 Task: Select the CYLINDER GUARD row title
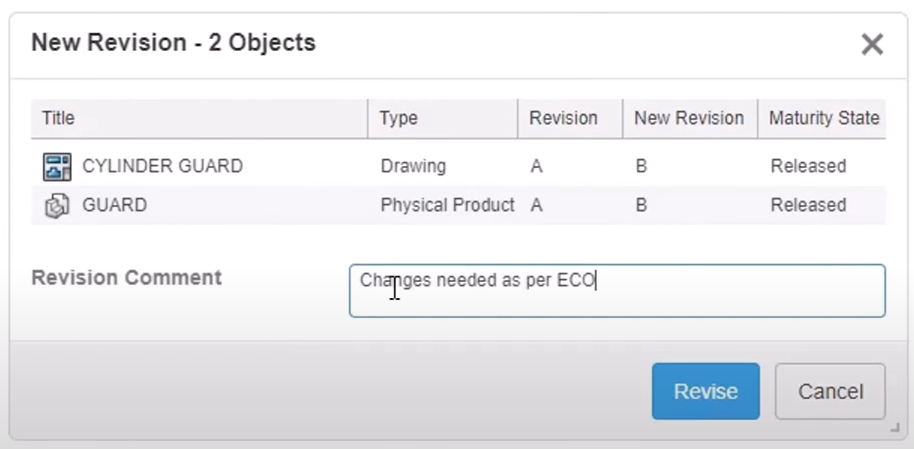point(162,166)
